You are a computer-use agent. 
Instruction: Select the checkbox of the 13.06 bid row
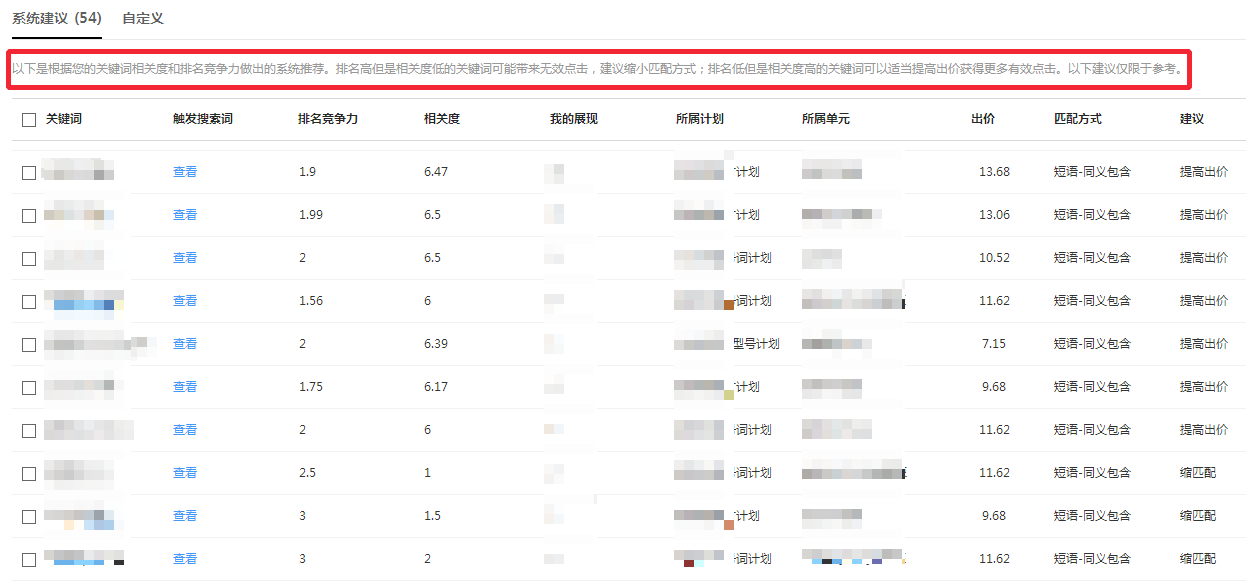[x=29, y=216]
